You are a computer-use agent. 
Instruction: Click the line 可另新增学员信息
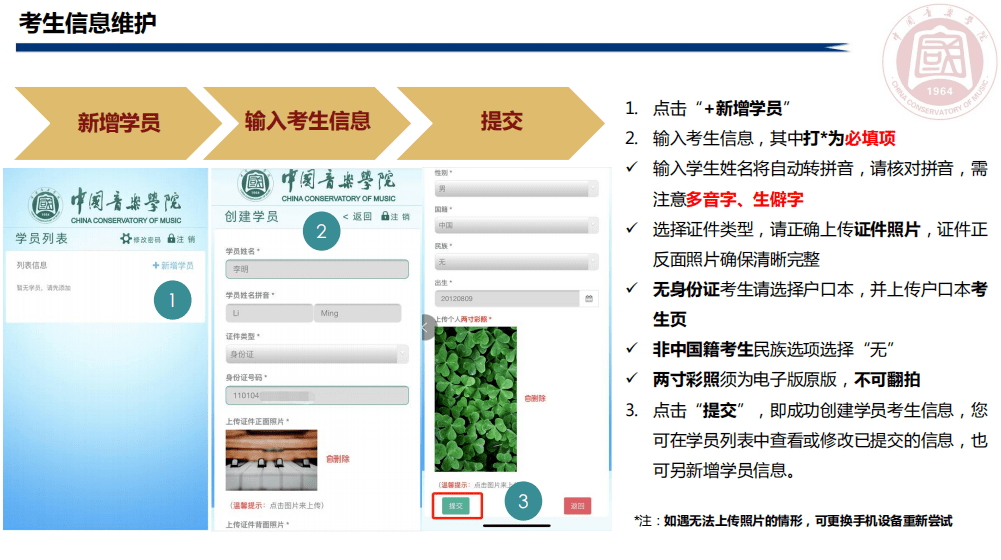(x=724, y=471)
